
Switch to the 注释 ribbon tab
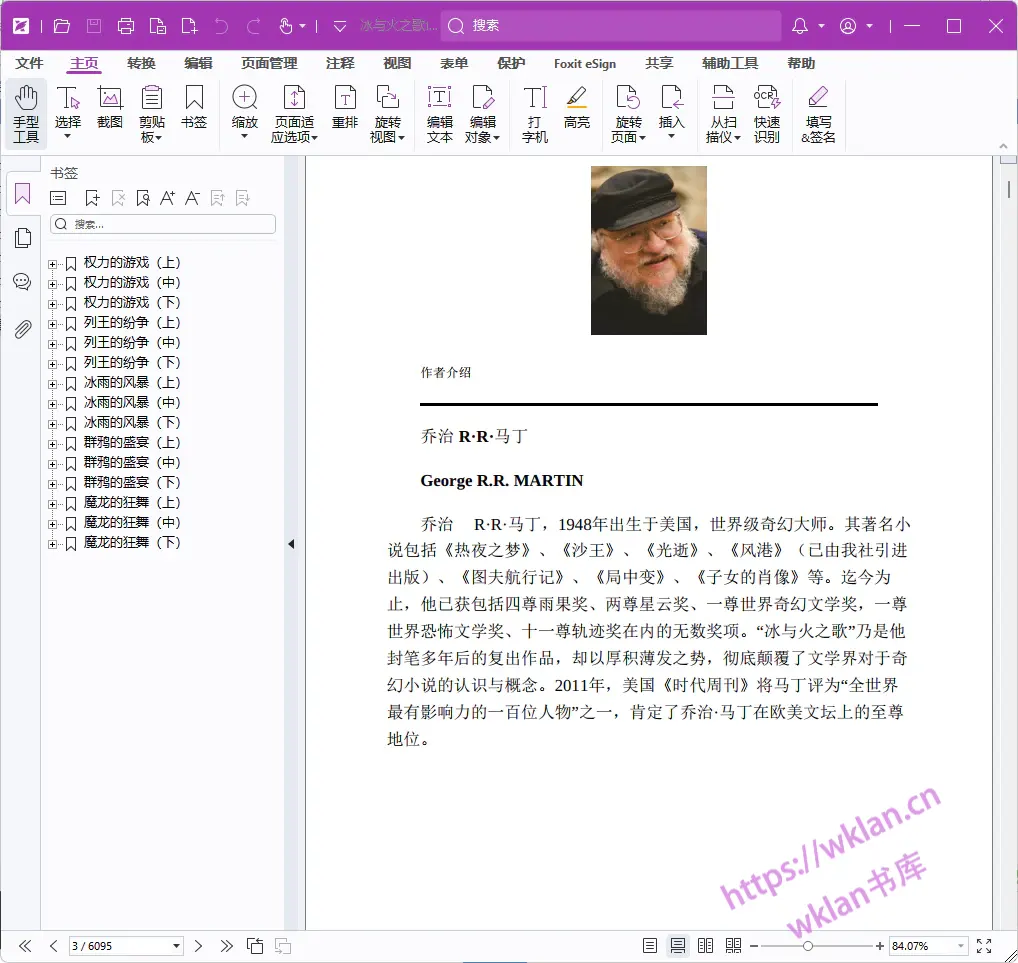point(340,63)
